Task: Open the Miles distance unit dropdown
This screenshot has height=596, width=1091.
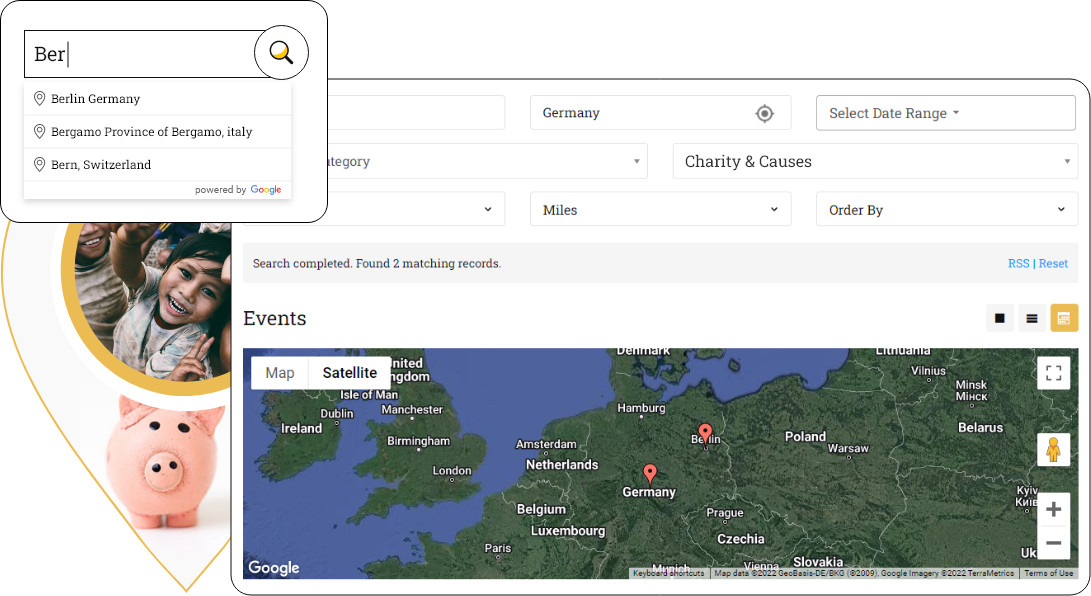Action: pyautogui.click(x=660, y=210)
